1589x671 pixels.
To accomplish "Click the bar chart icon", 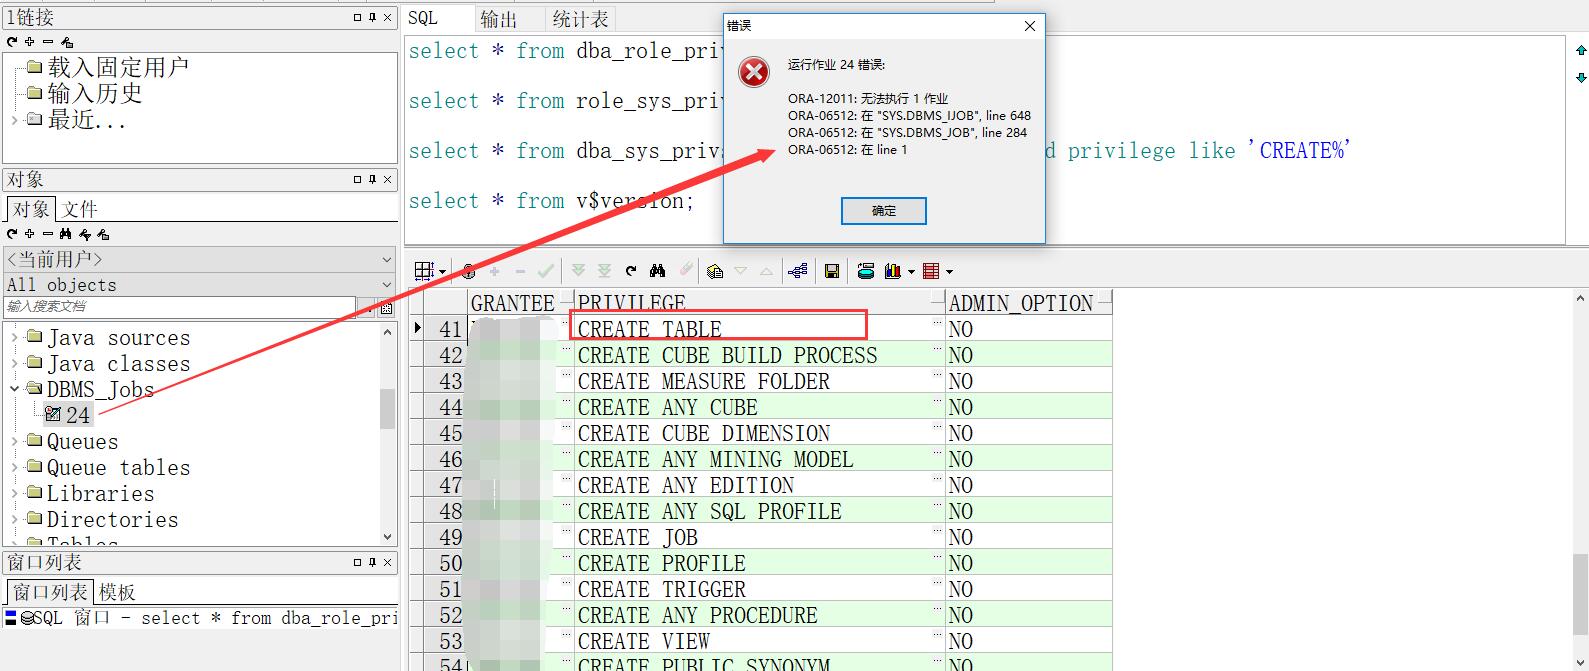I will [x=893, y=271].
